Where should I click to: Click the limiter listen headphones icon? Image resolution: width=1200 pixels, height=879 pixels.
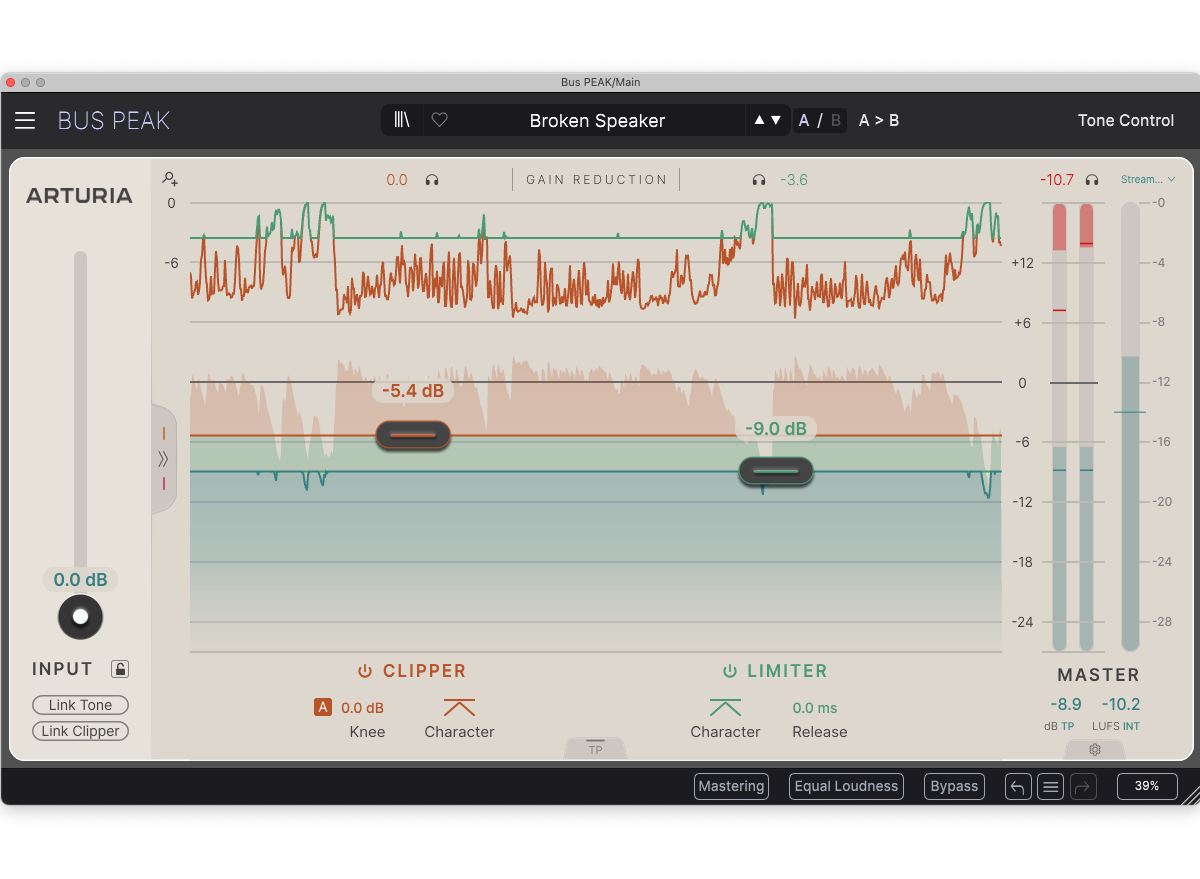759,180
